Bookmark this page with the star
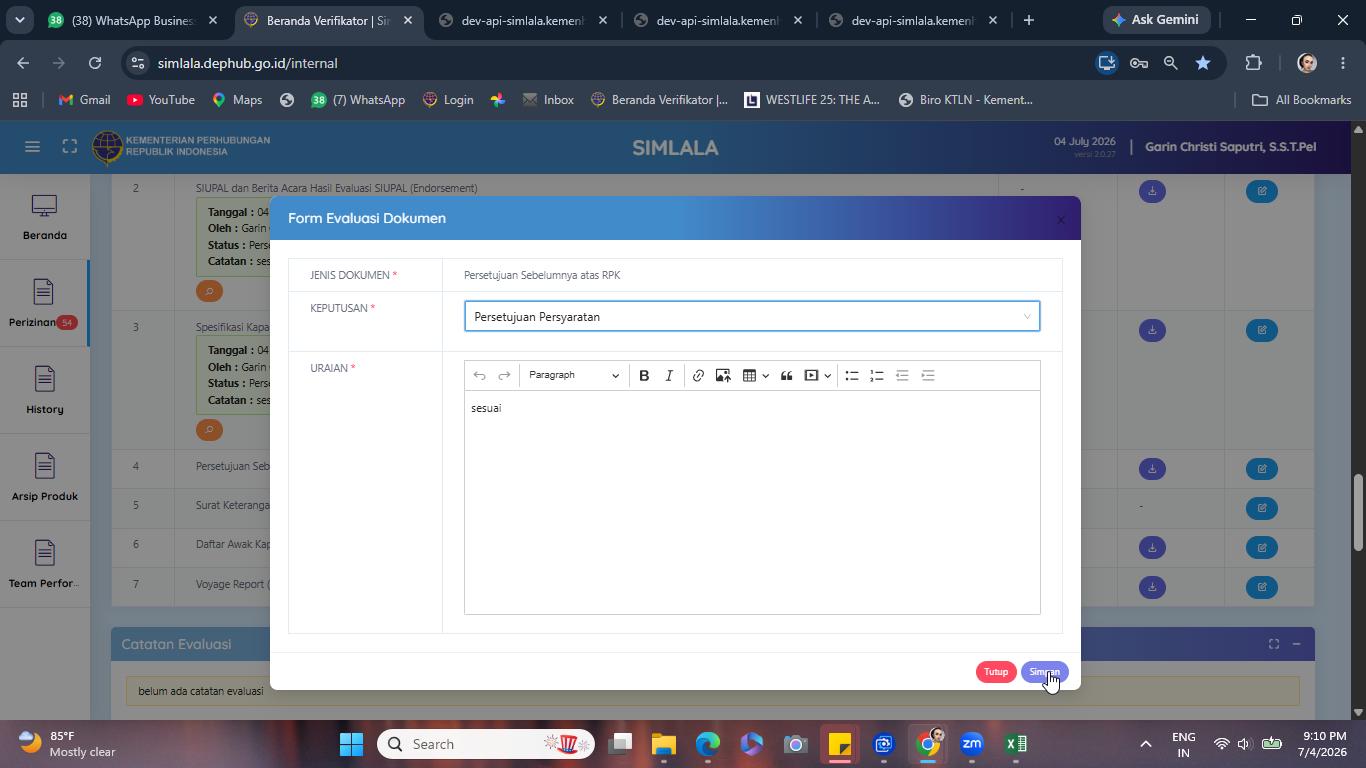Image resolution: width=1366 pixels, height=768 pixels. coord(1203,63)
